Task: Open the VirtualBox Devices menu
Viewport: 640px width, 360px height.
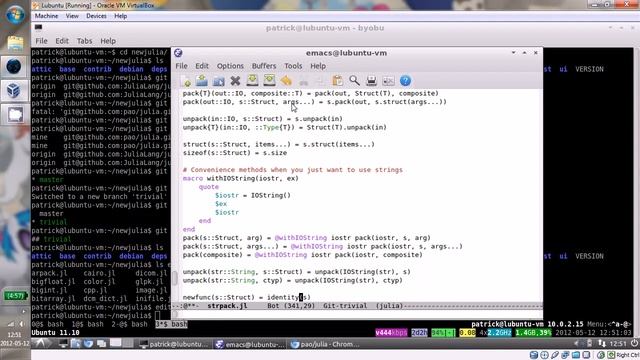Action: [96, 16]
